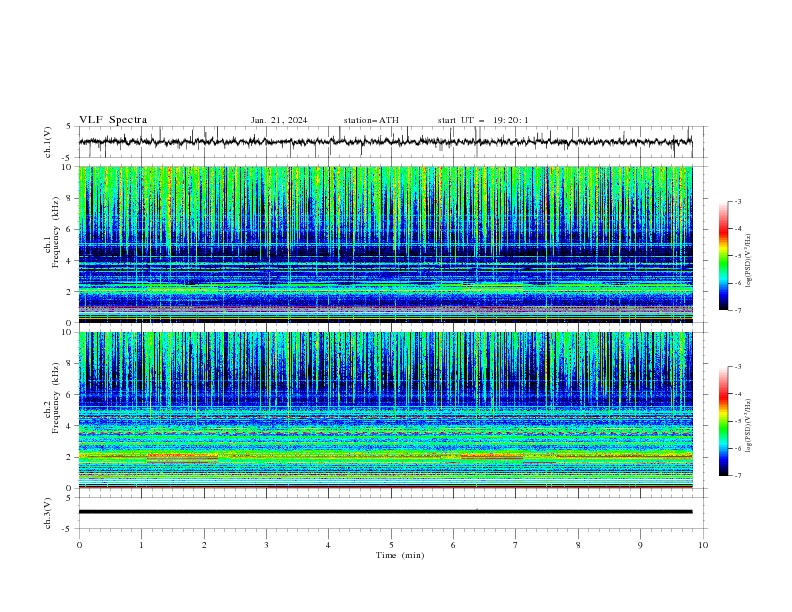The width and height of the screenshot is (792, 612).
Task: Click the "ch.1(V)" waveform axis label
Action: 48,142
